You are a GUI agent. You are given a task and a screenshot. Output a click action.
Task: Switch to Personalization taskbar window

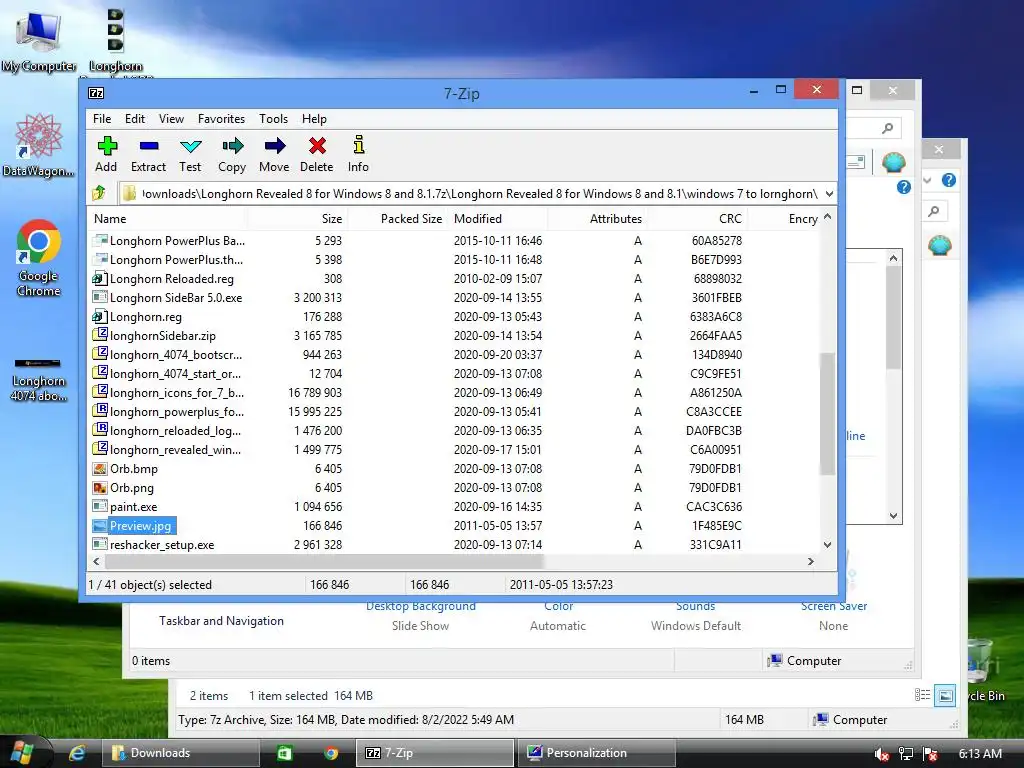tap(596, 753)
